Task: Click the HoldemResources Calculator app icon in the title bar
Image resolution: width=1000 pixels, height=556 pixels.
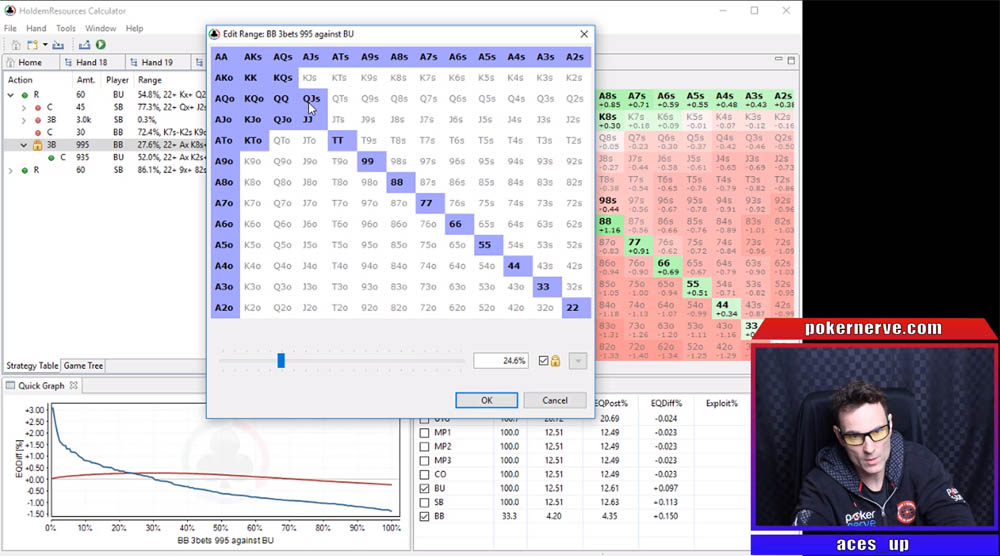Action: pos(10,11)
